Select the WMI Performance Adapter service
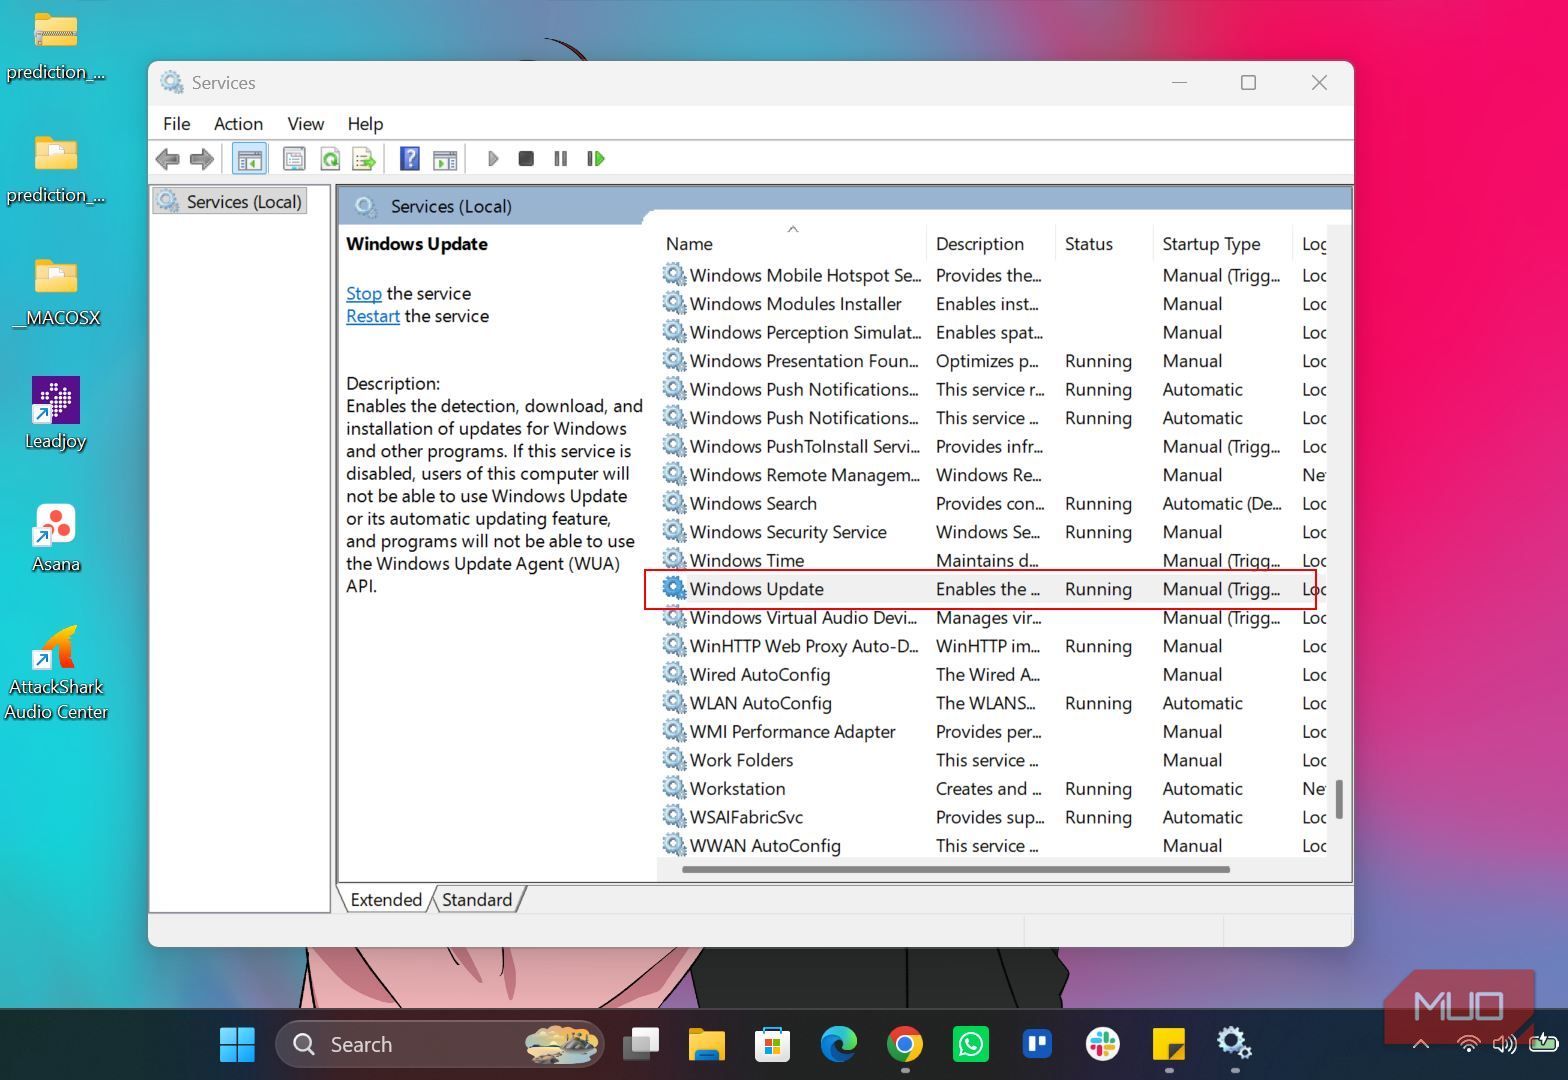The image size is (1568, 1080). tap(992, 731)
